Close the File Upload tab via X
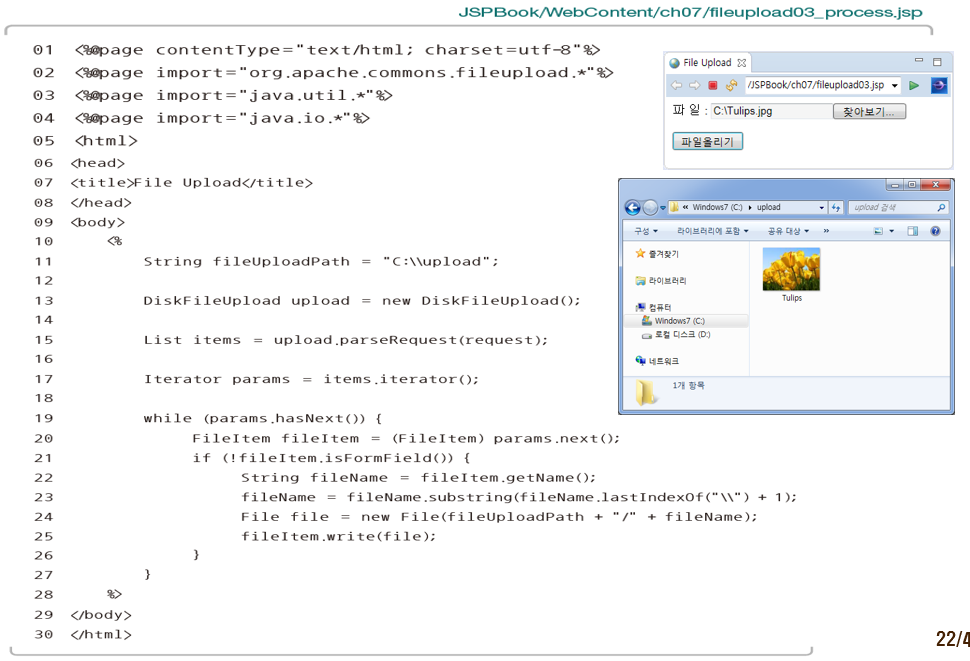The width and height of the screenshot is (970, 661). [x=741, y=62]
